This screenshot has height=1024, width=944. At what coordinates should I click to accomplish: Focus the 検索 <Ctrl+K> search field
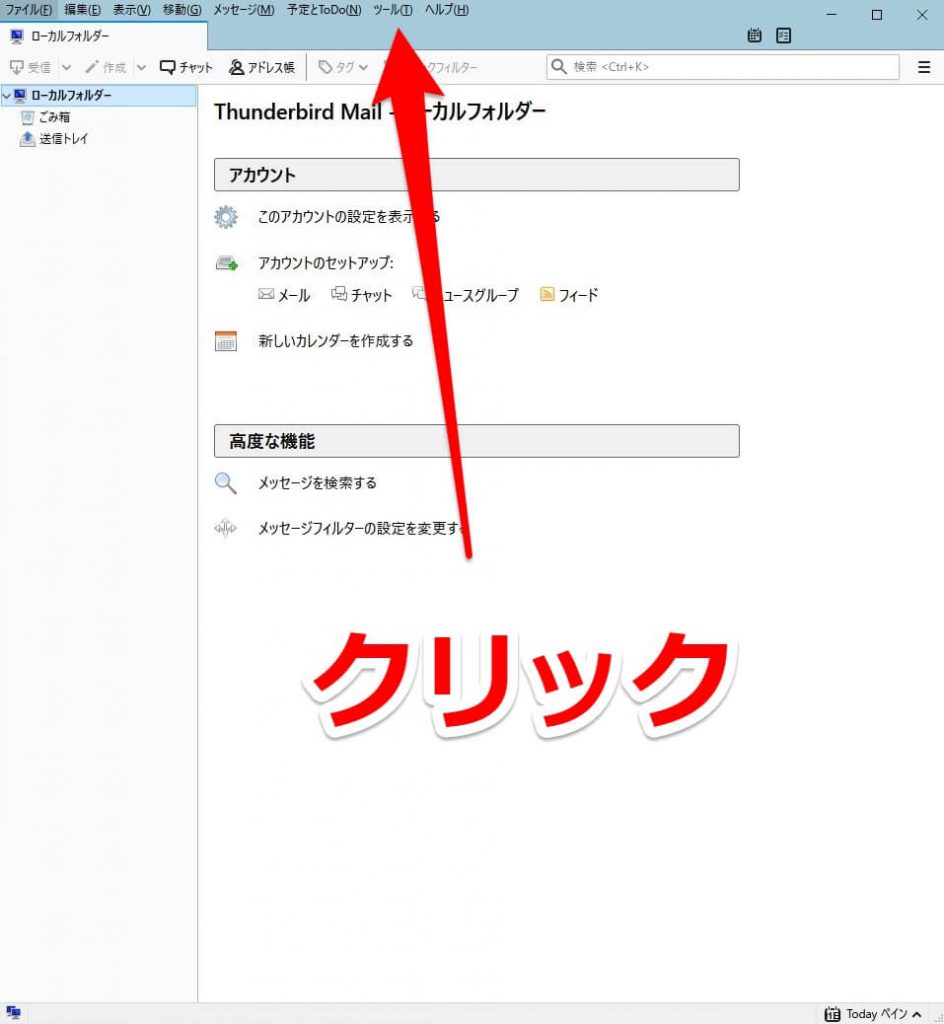722,67
